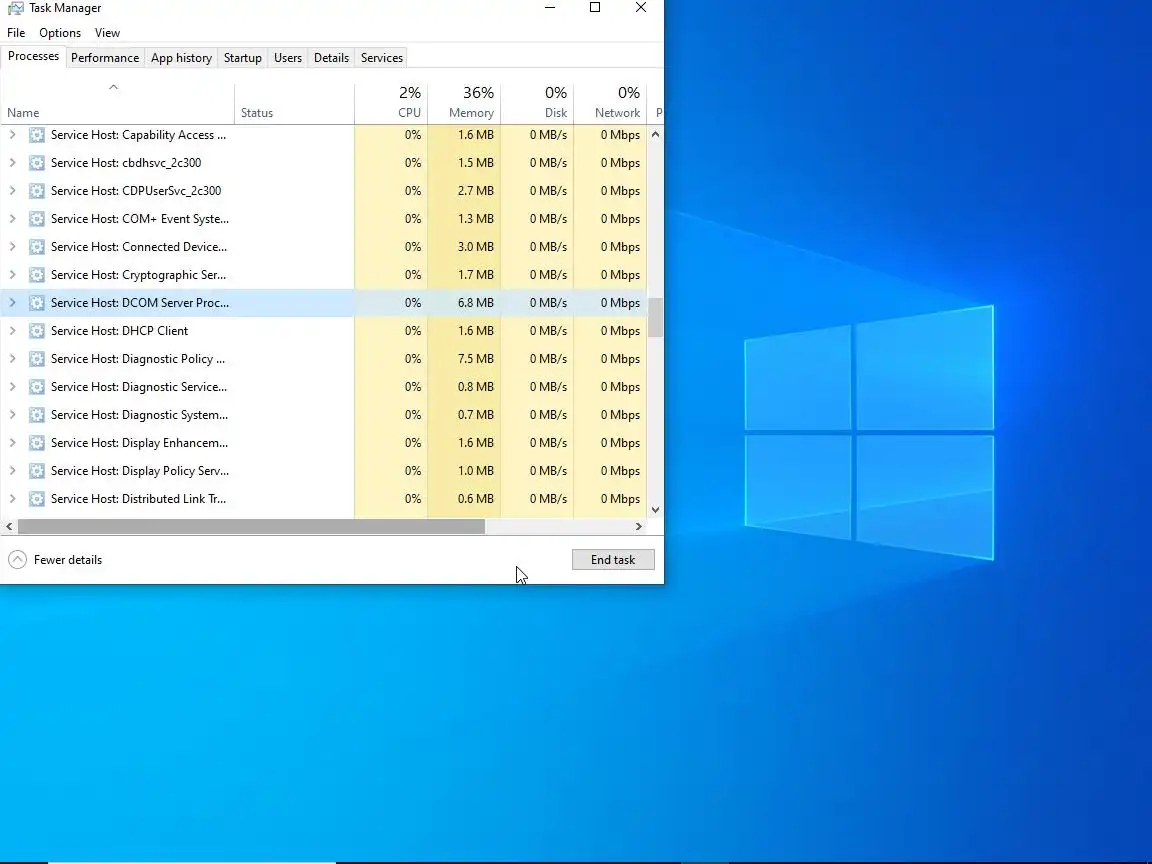Expand Service Host: Diagnostic Policy group
This screenshot has height=864, width=1152.
pos(12,359)
